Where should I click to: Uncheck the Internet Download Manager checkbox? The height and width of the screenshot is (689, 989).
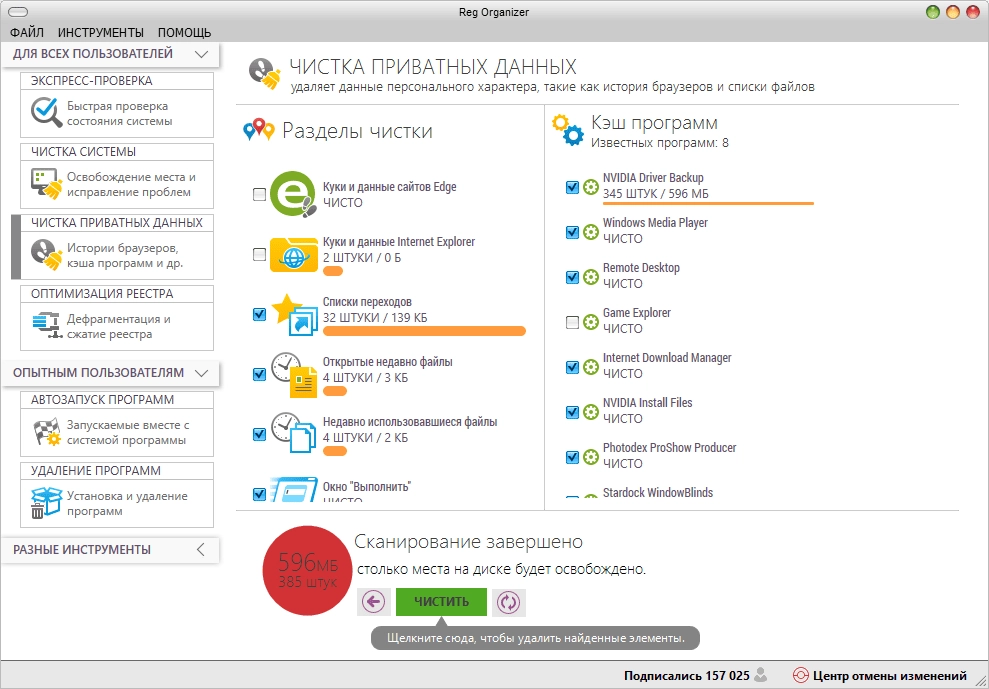pos(572,367)
